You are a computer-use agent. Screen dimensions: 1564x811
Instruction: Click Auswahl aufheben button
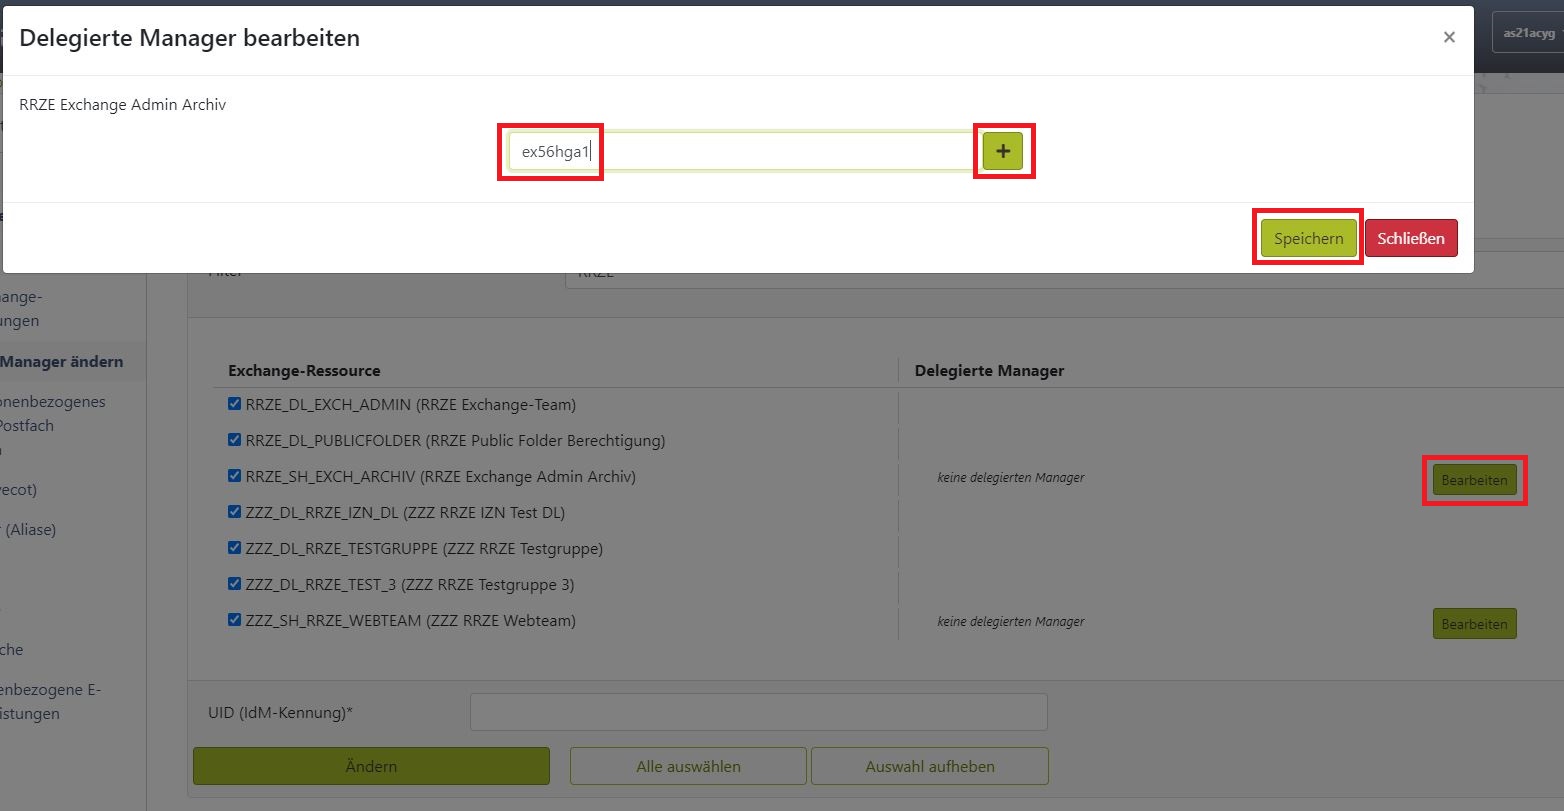(x=929, y=766)
